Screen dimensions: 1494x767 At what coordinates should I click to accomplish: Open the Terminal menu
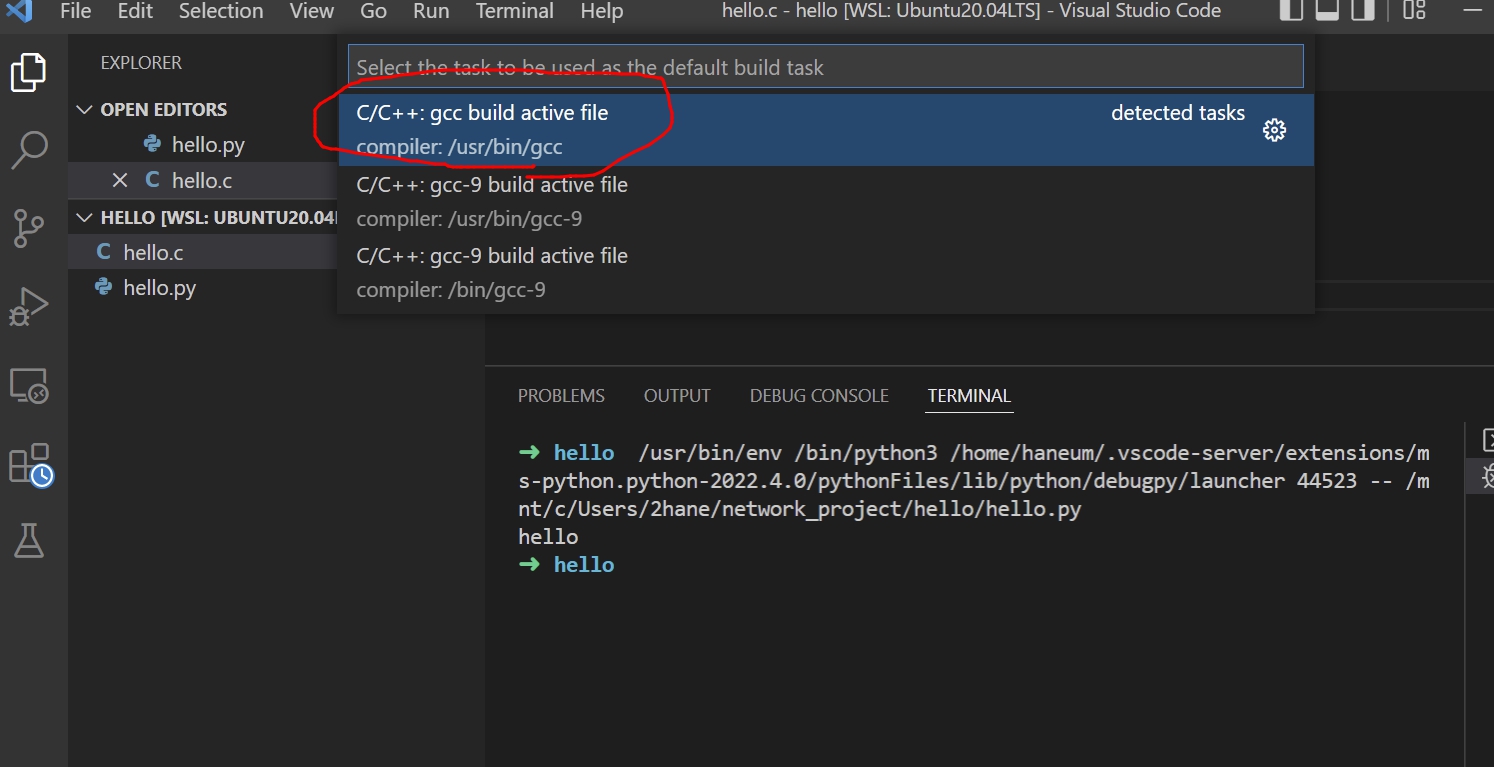tap(513, 11)
